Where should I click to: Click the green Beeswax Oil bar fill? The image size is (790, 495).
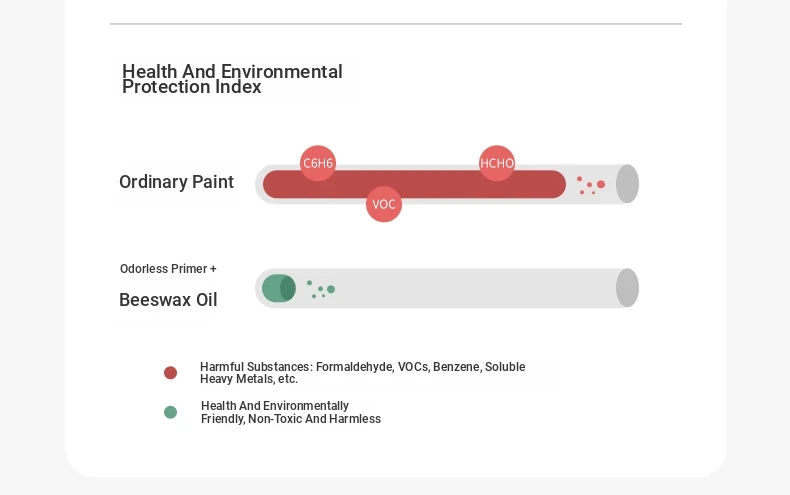[279, 288]
